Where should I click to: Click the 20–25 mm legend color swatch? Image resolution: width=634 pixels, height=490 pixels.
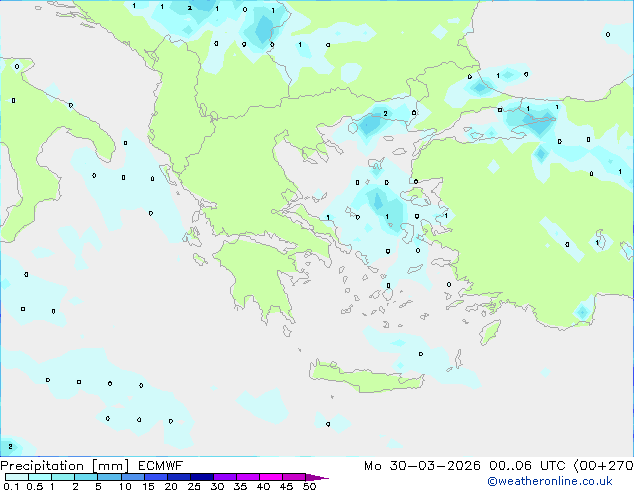pyautogui.click(x=178, y=477)
